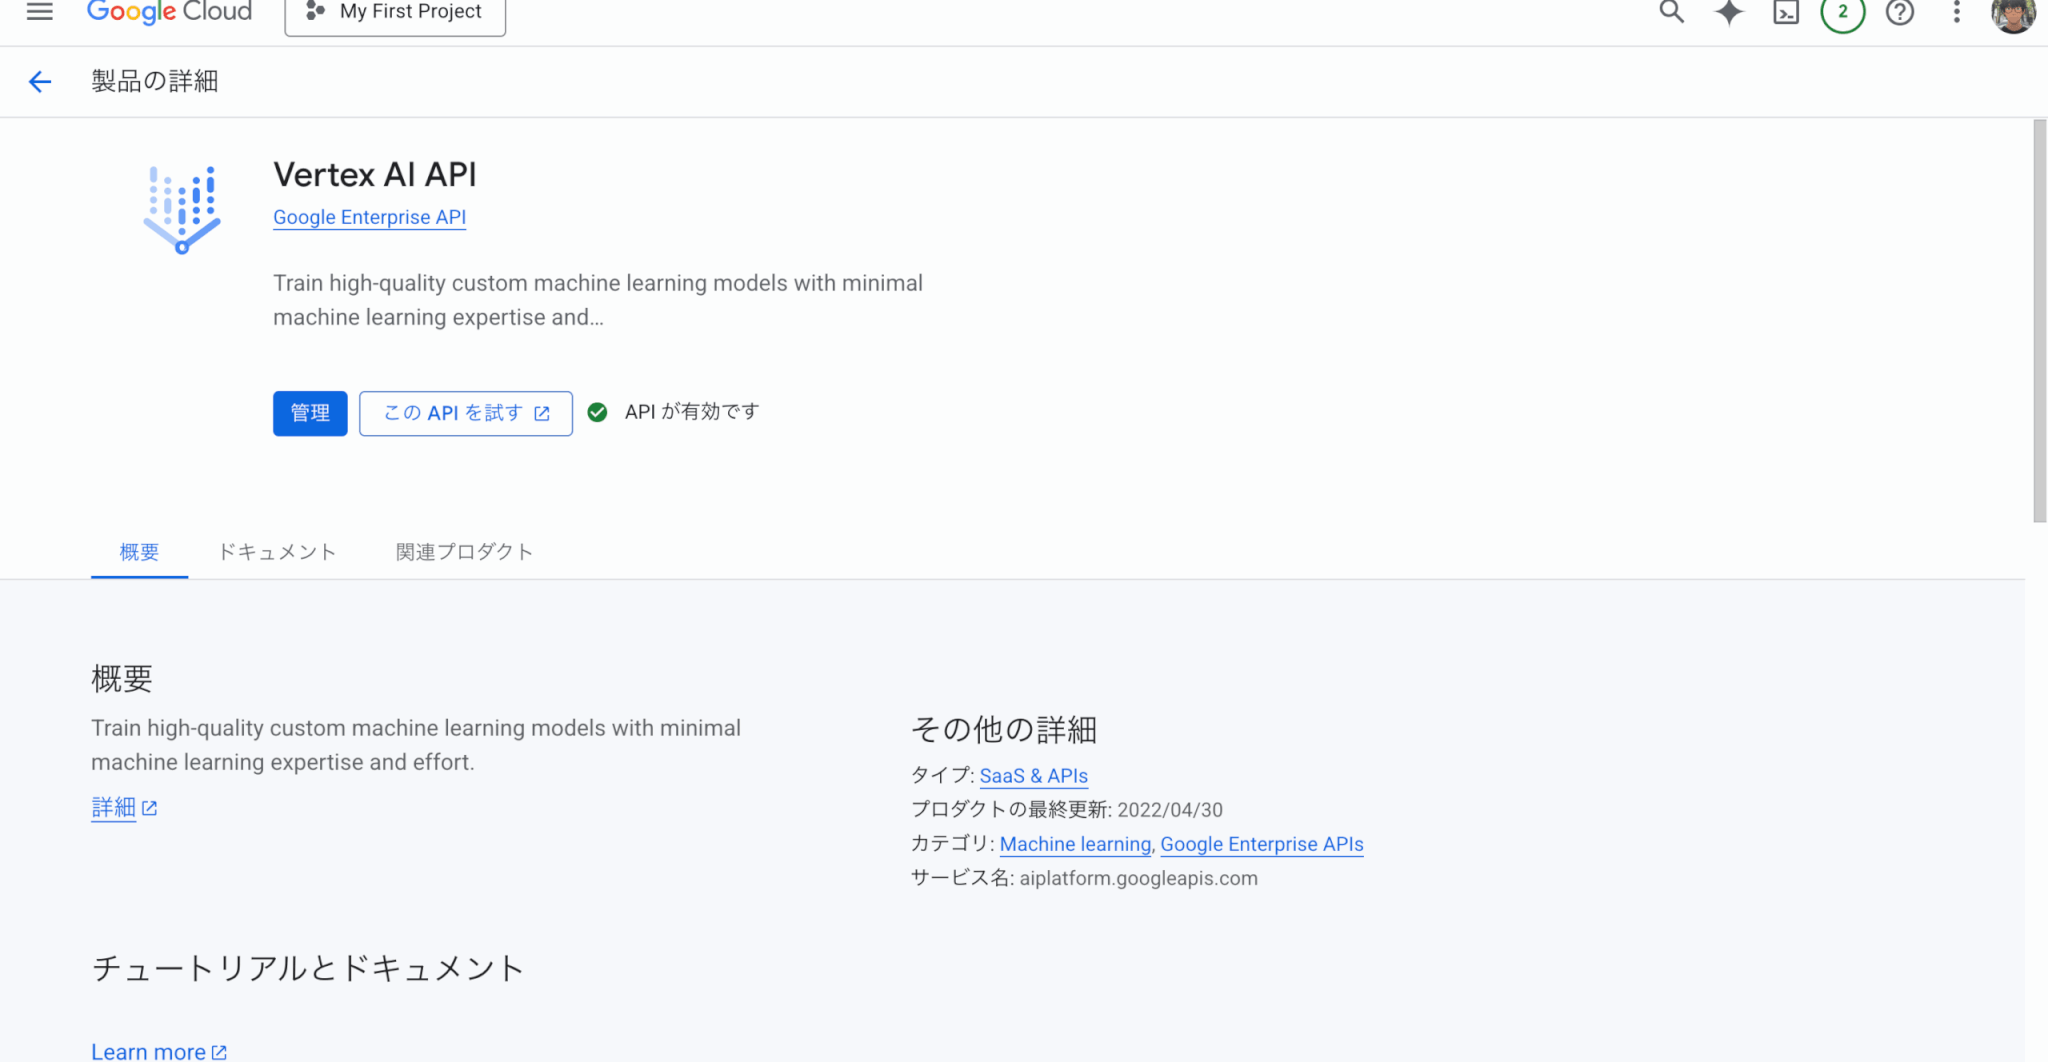Click the API が有効です status text

coord(692,412)
